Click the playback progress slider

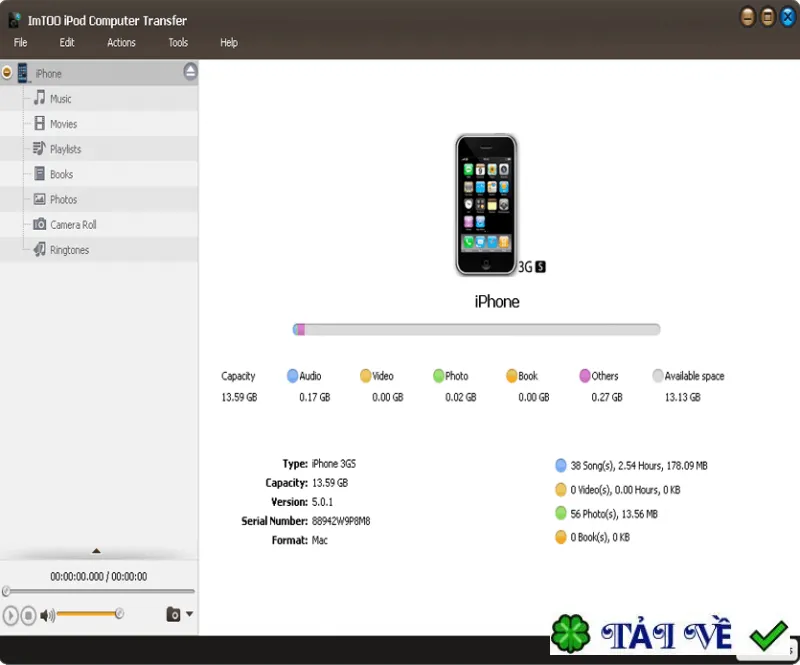pyautogui.click(x=98, y=592)
